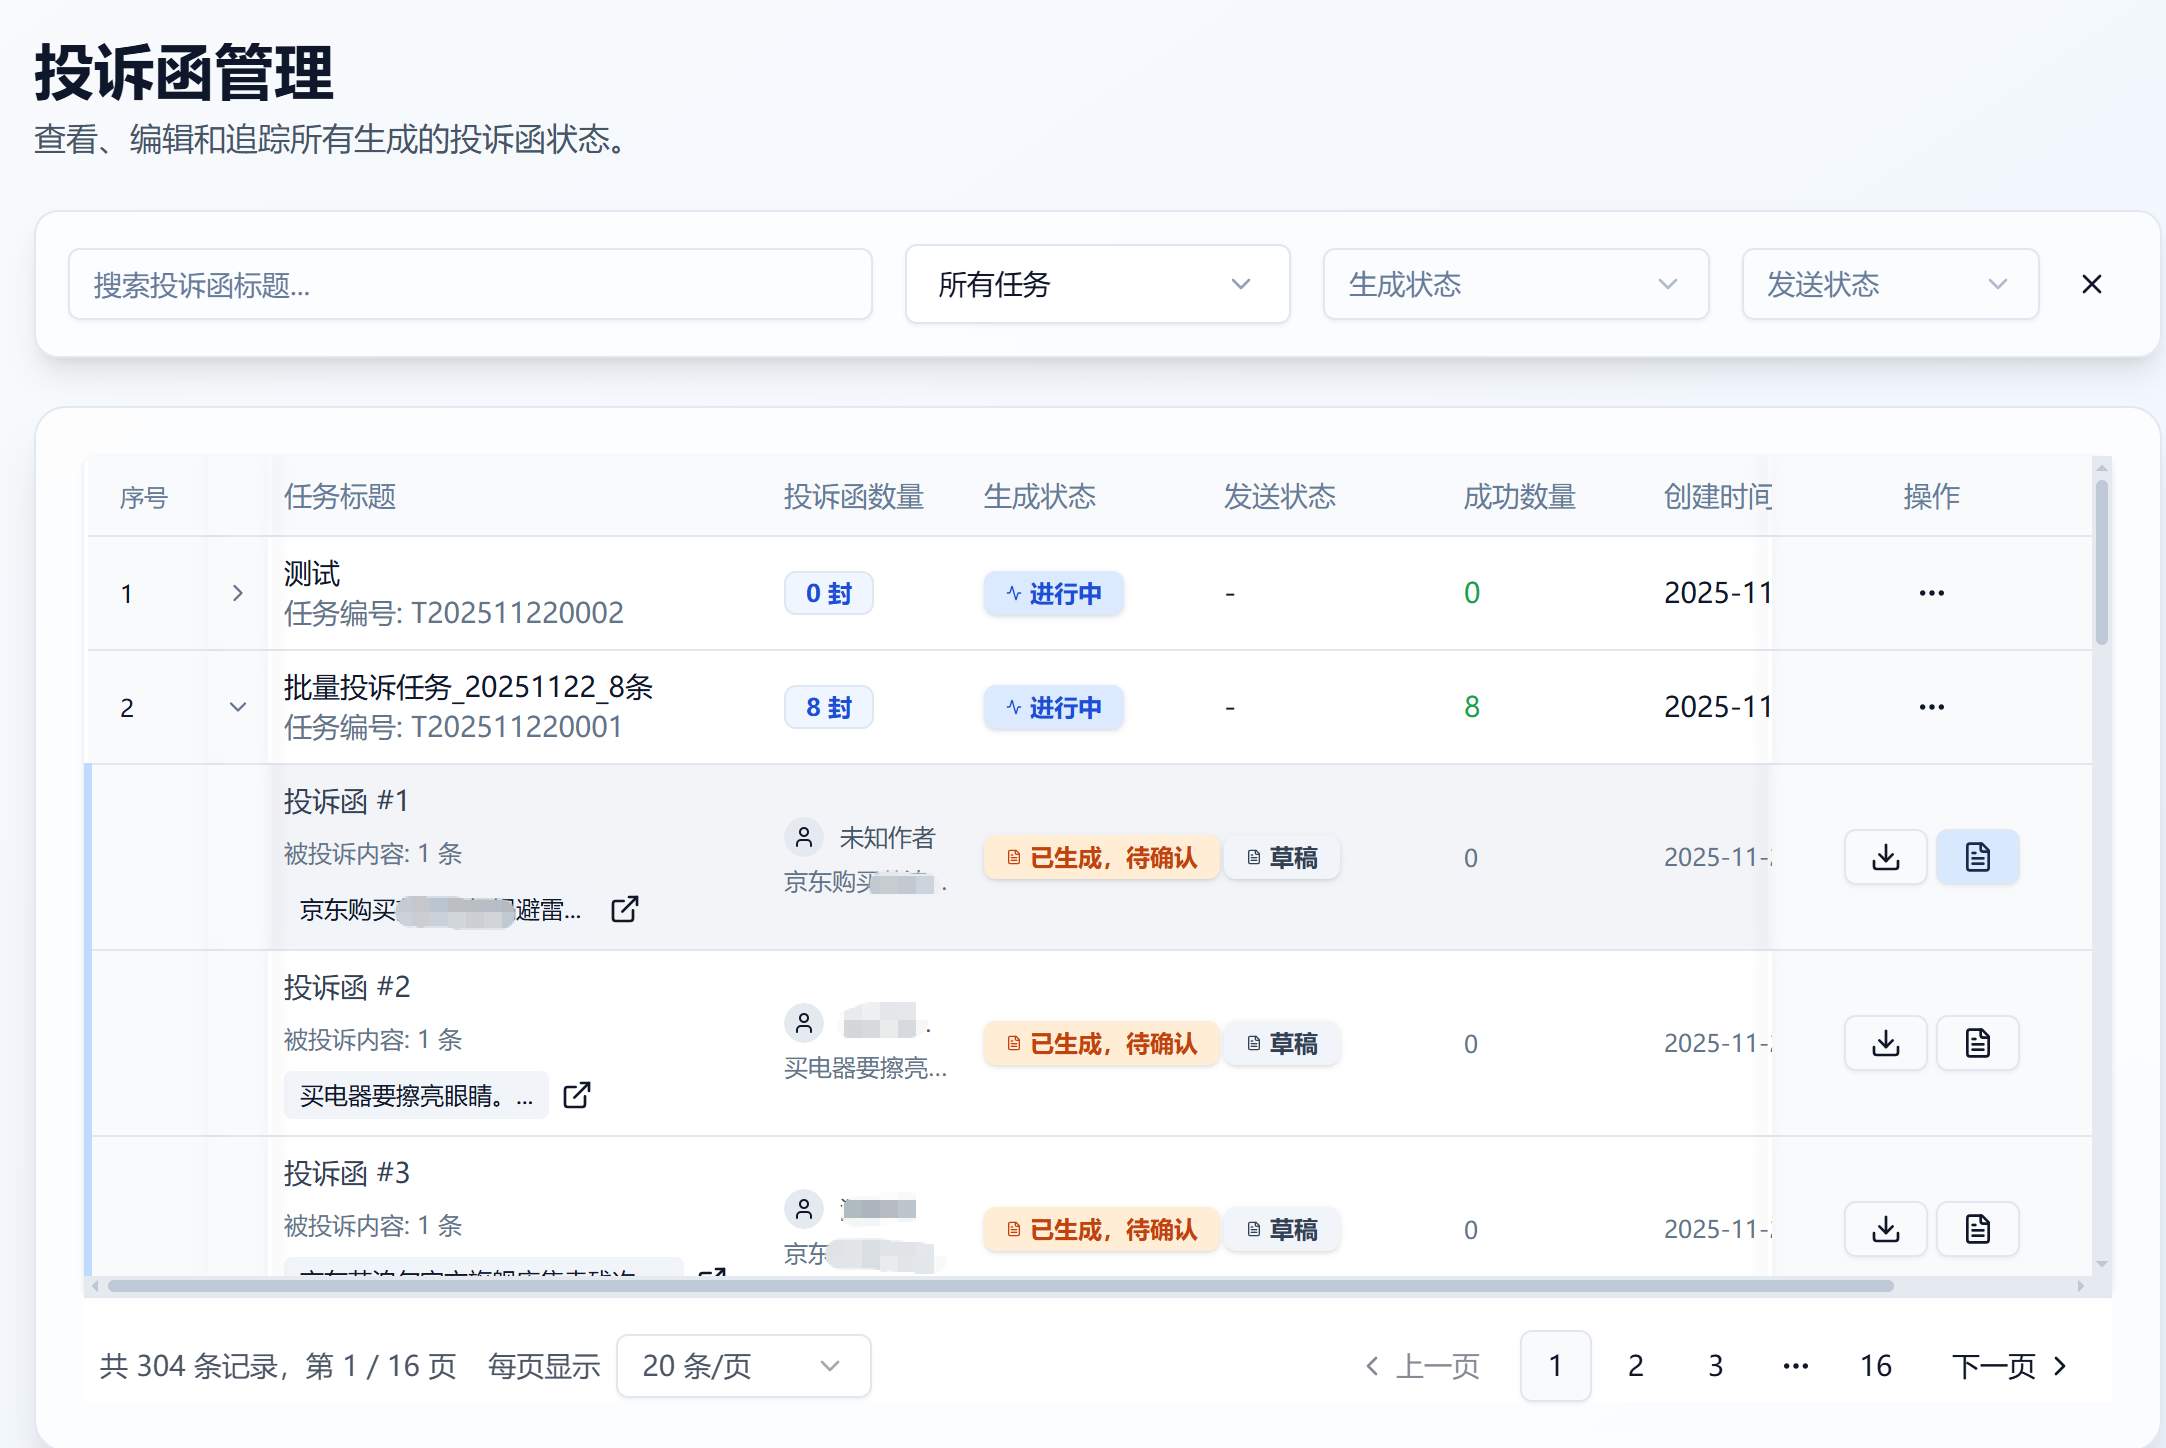Viewport: 2166px width, 1448px height.
Task: Open more actions for 批量投诉任务 row
Action: pyautogui.click(x=1931, y=707)
